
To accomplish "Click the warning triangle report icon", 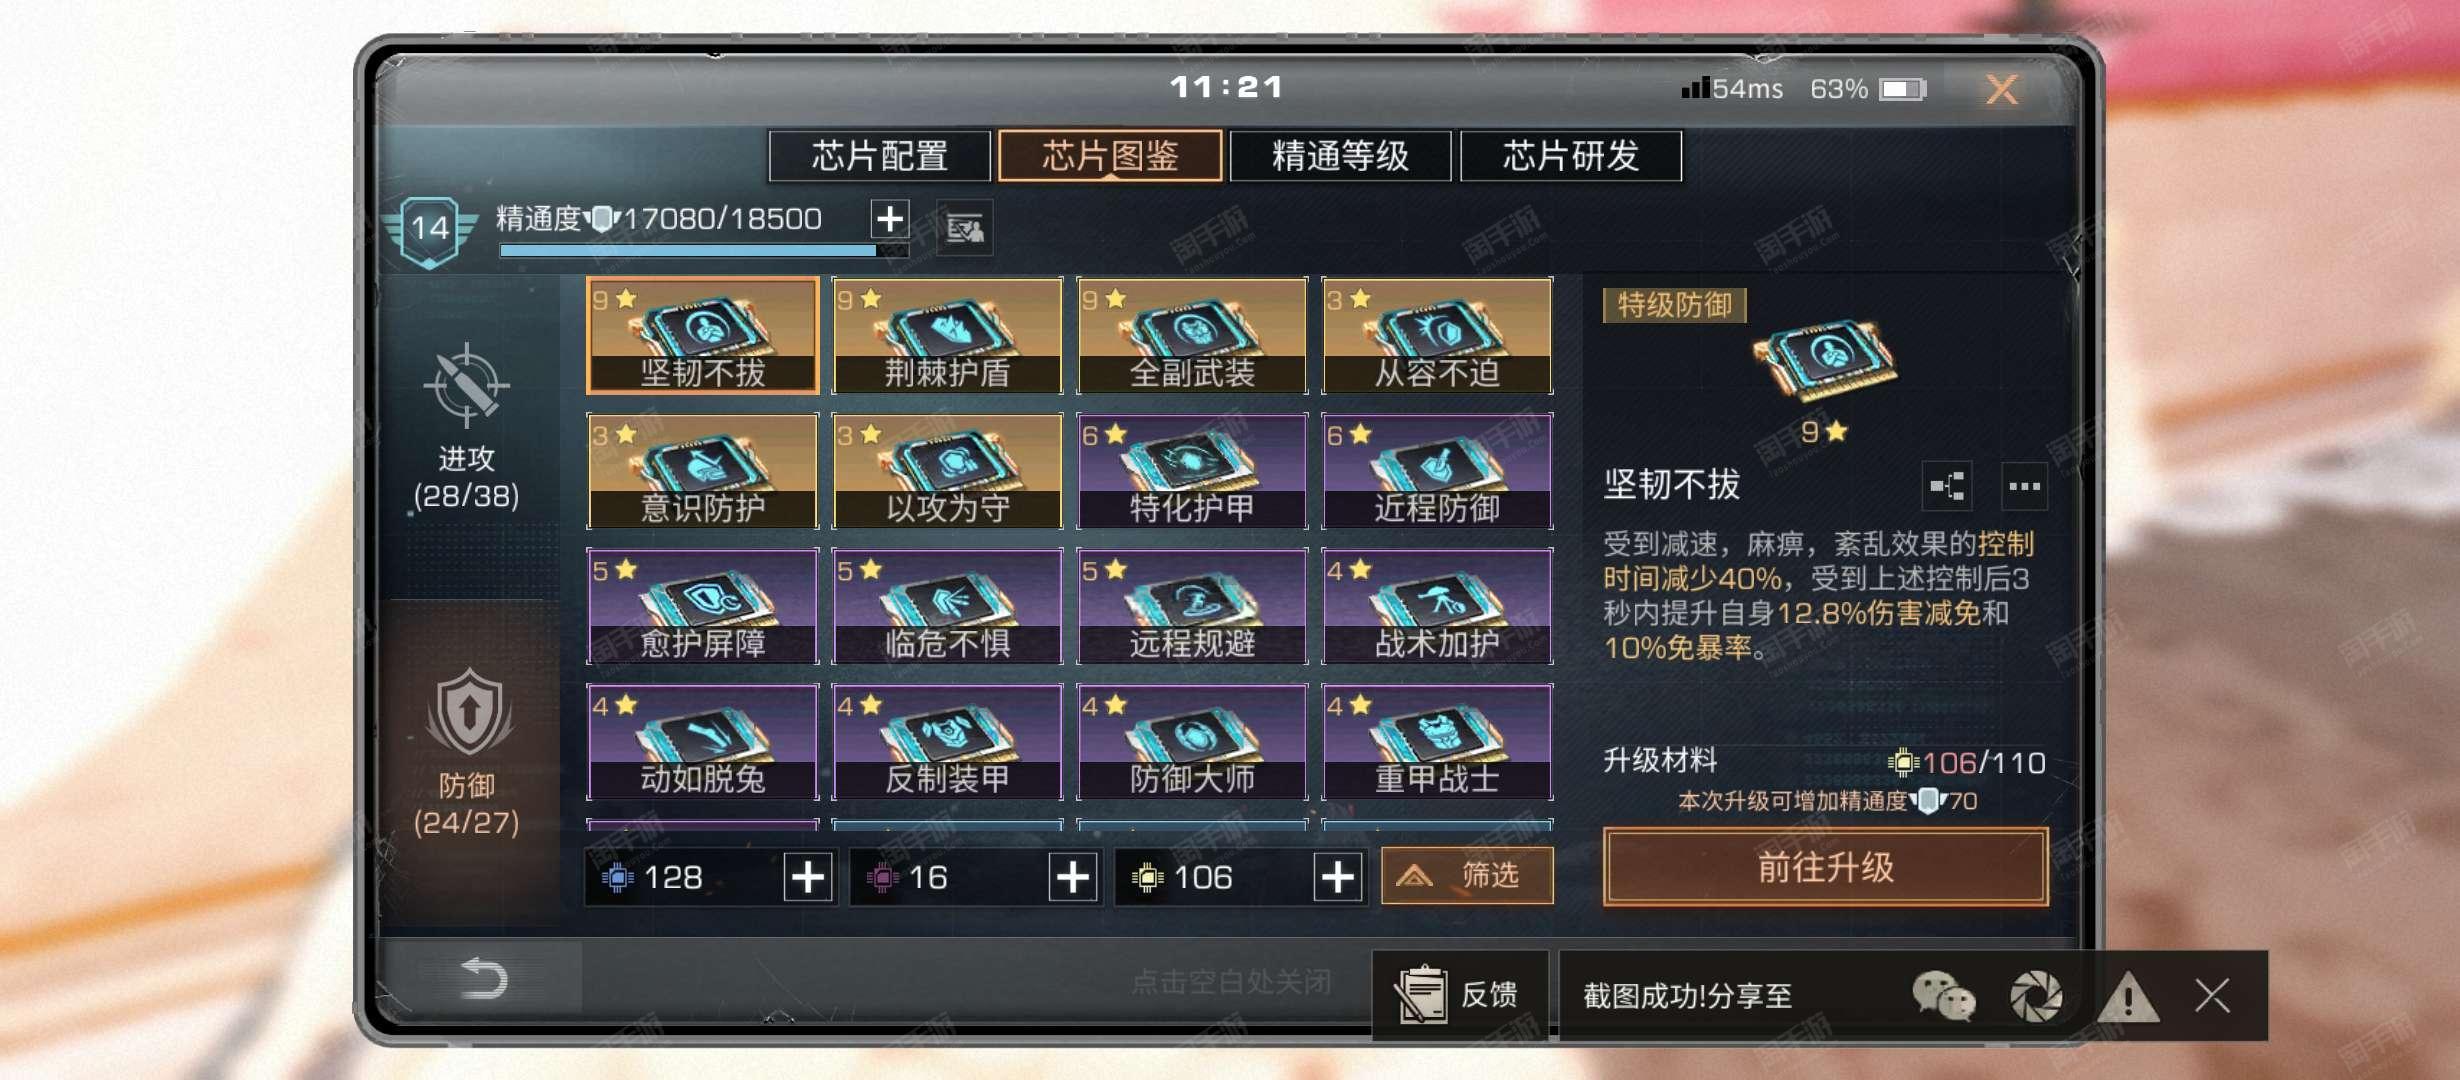I will pyautogui.click(x=2128, y=996).
